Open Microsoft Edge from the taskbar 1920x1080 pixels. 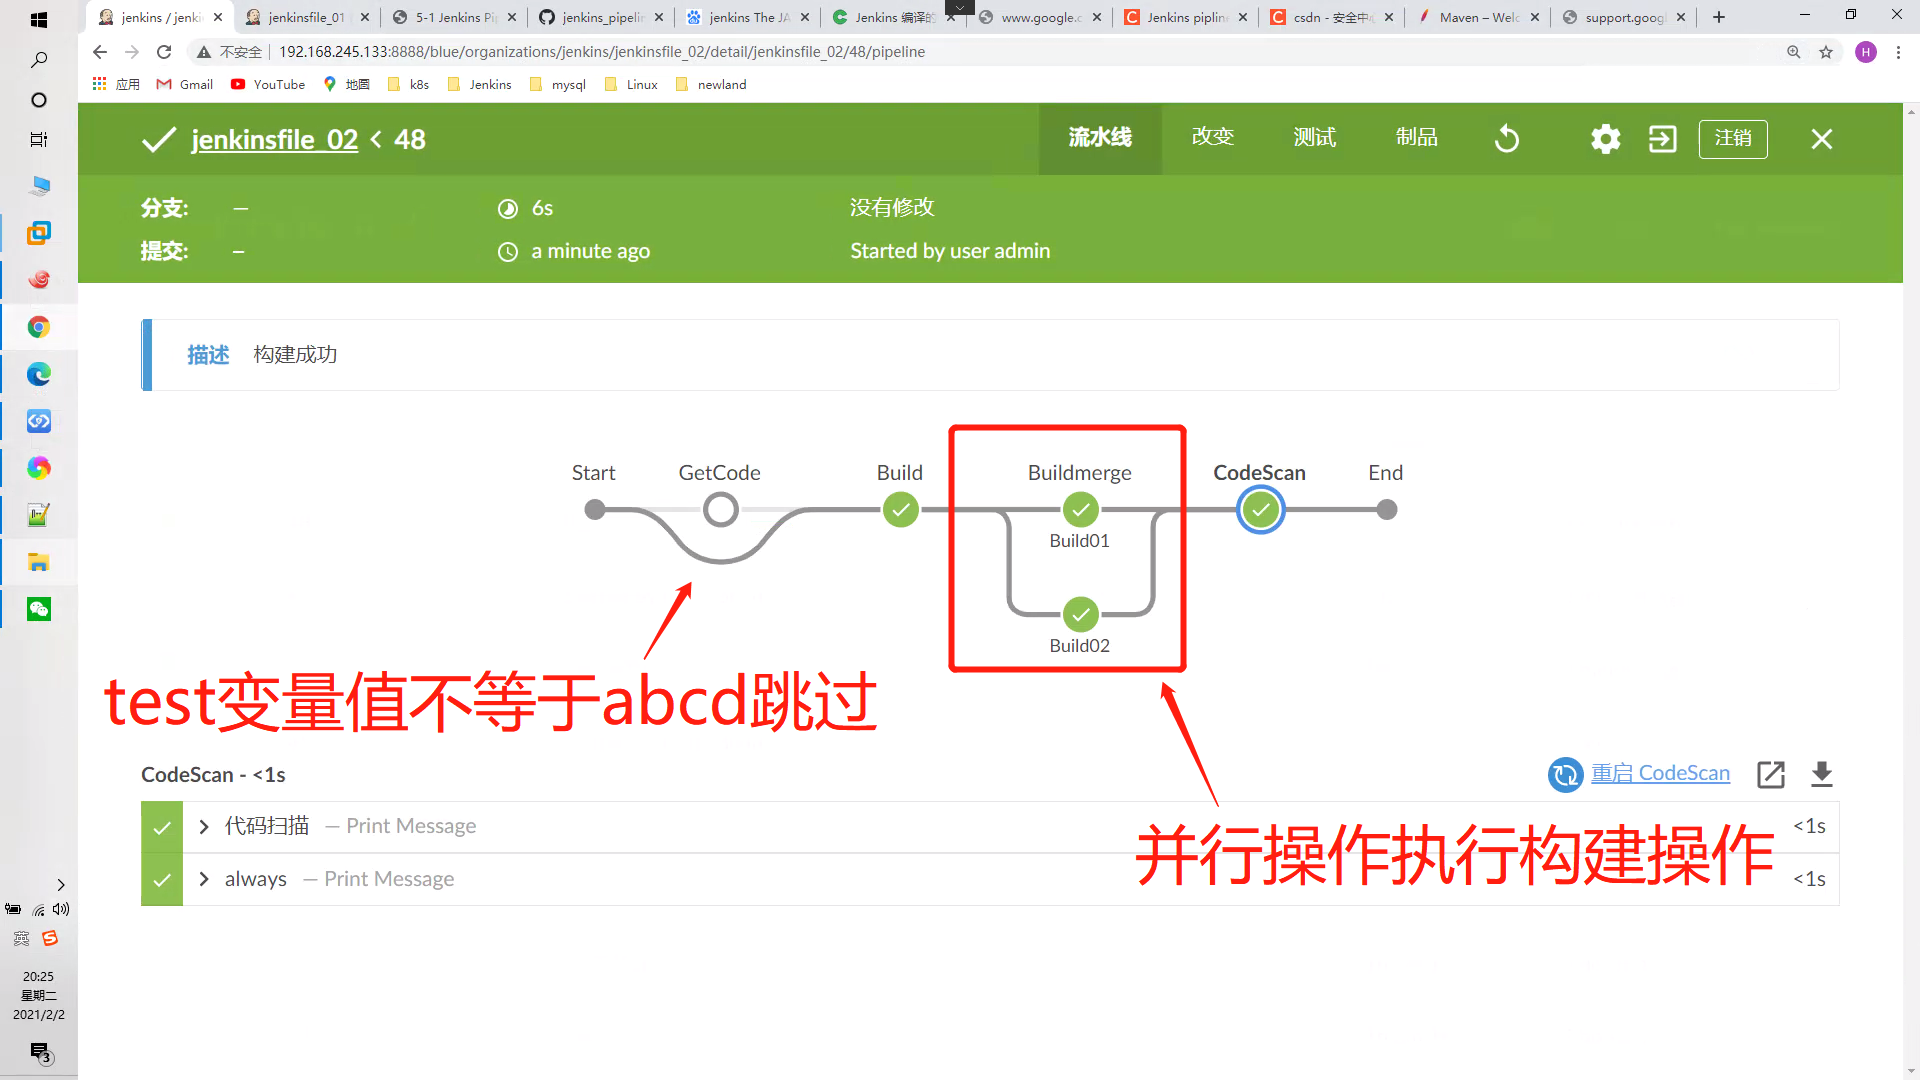coord(39,374)
